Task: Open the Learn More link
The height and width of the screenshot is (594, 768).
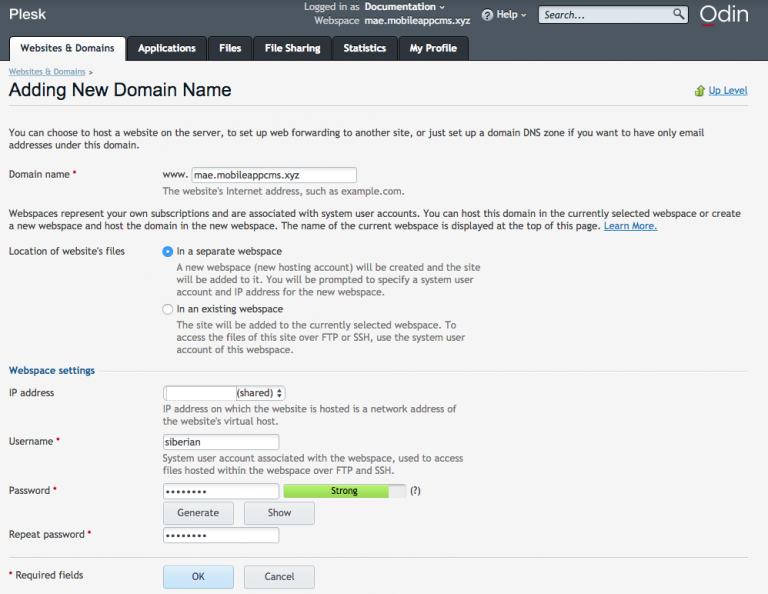Action: [x=630, y=226]
